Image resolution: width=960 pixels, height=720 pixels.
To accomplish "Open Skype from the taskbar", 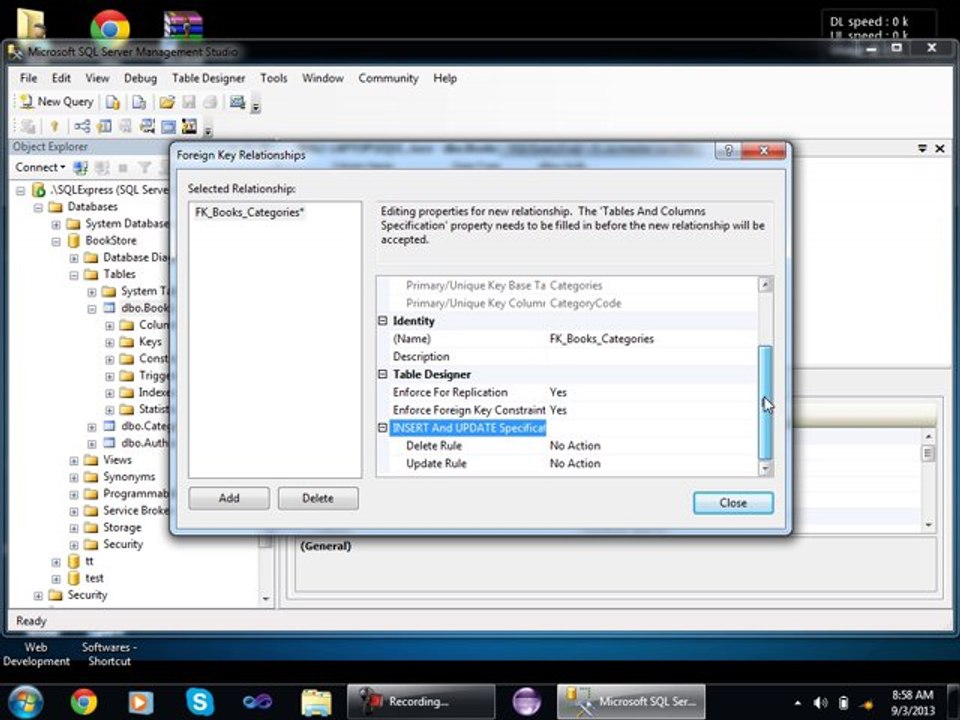I will (x=200, y=702).
